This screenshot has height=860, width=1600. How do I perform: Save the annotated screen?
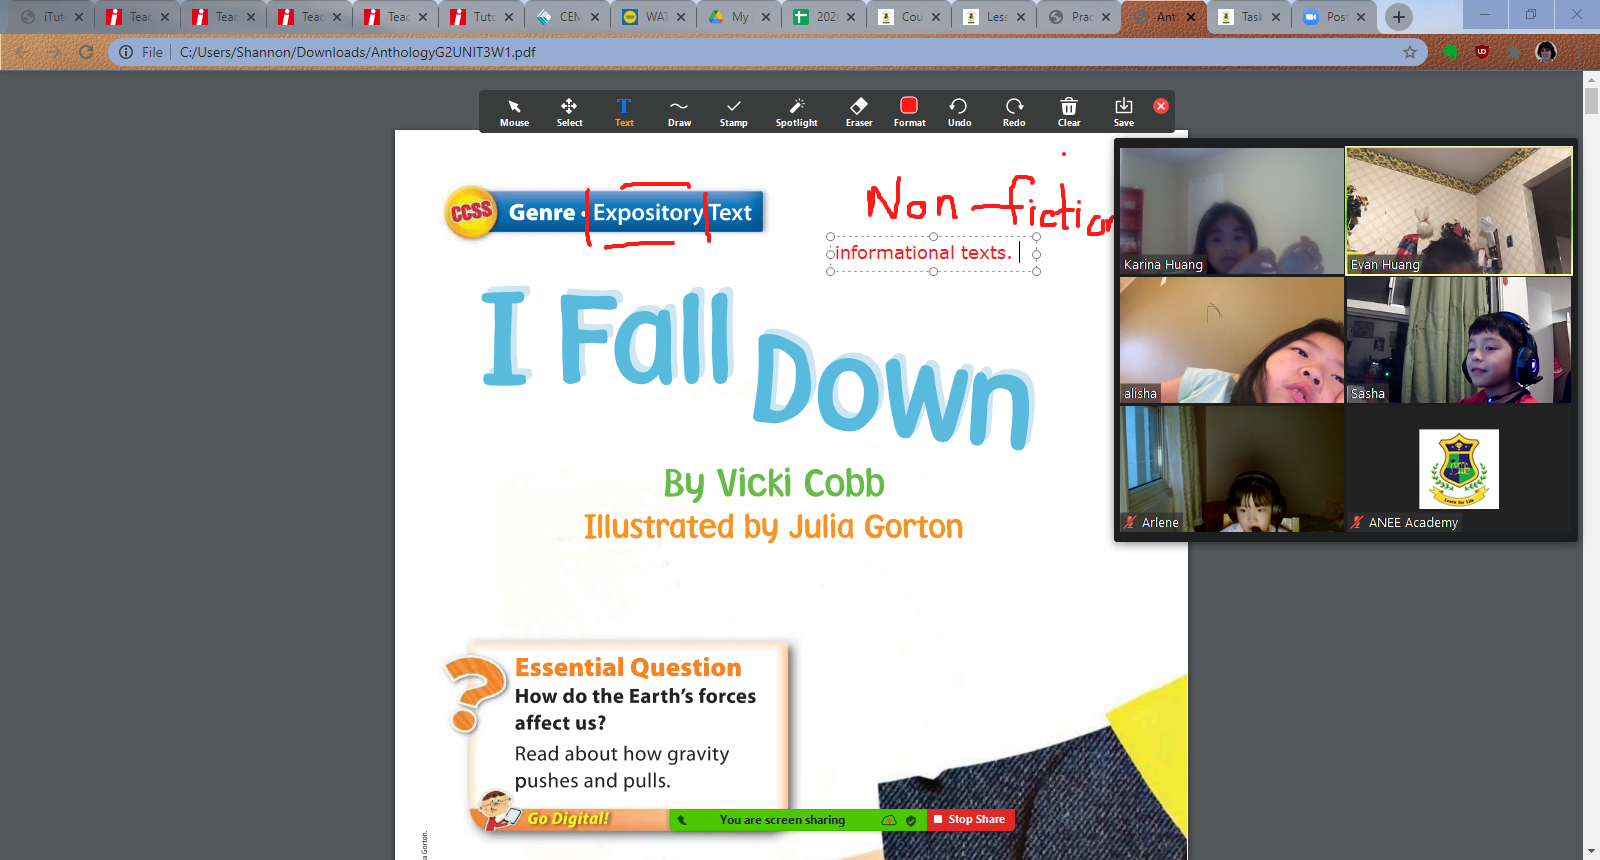tap(1124, 112)
